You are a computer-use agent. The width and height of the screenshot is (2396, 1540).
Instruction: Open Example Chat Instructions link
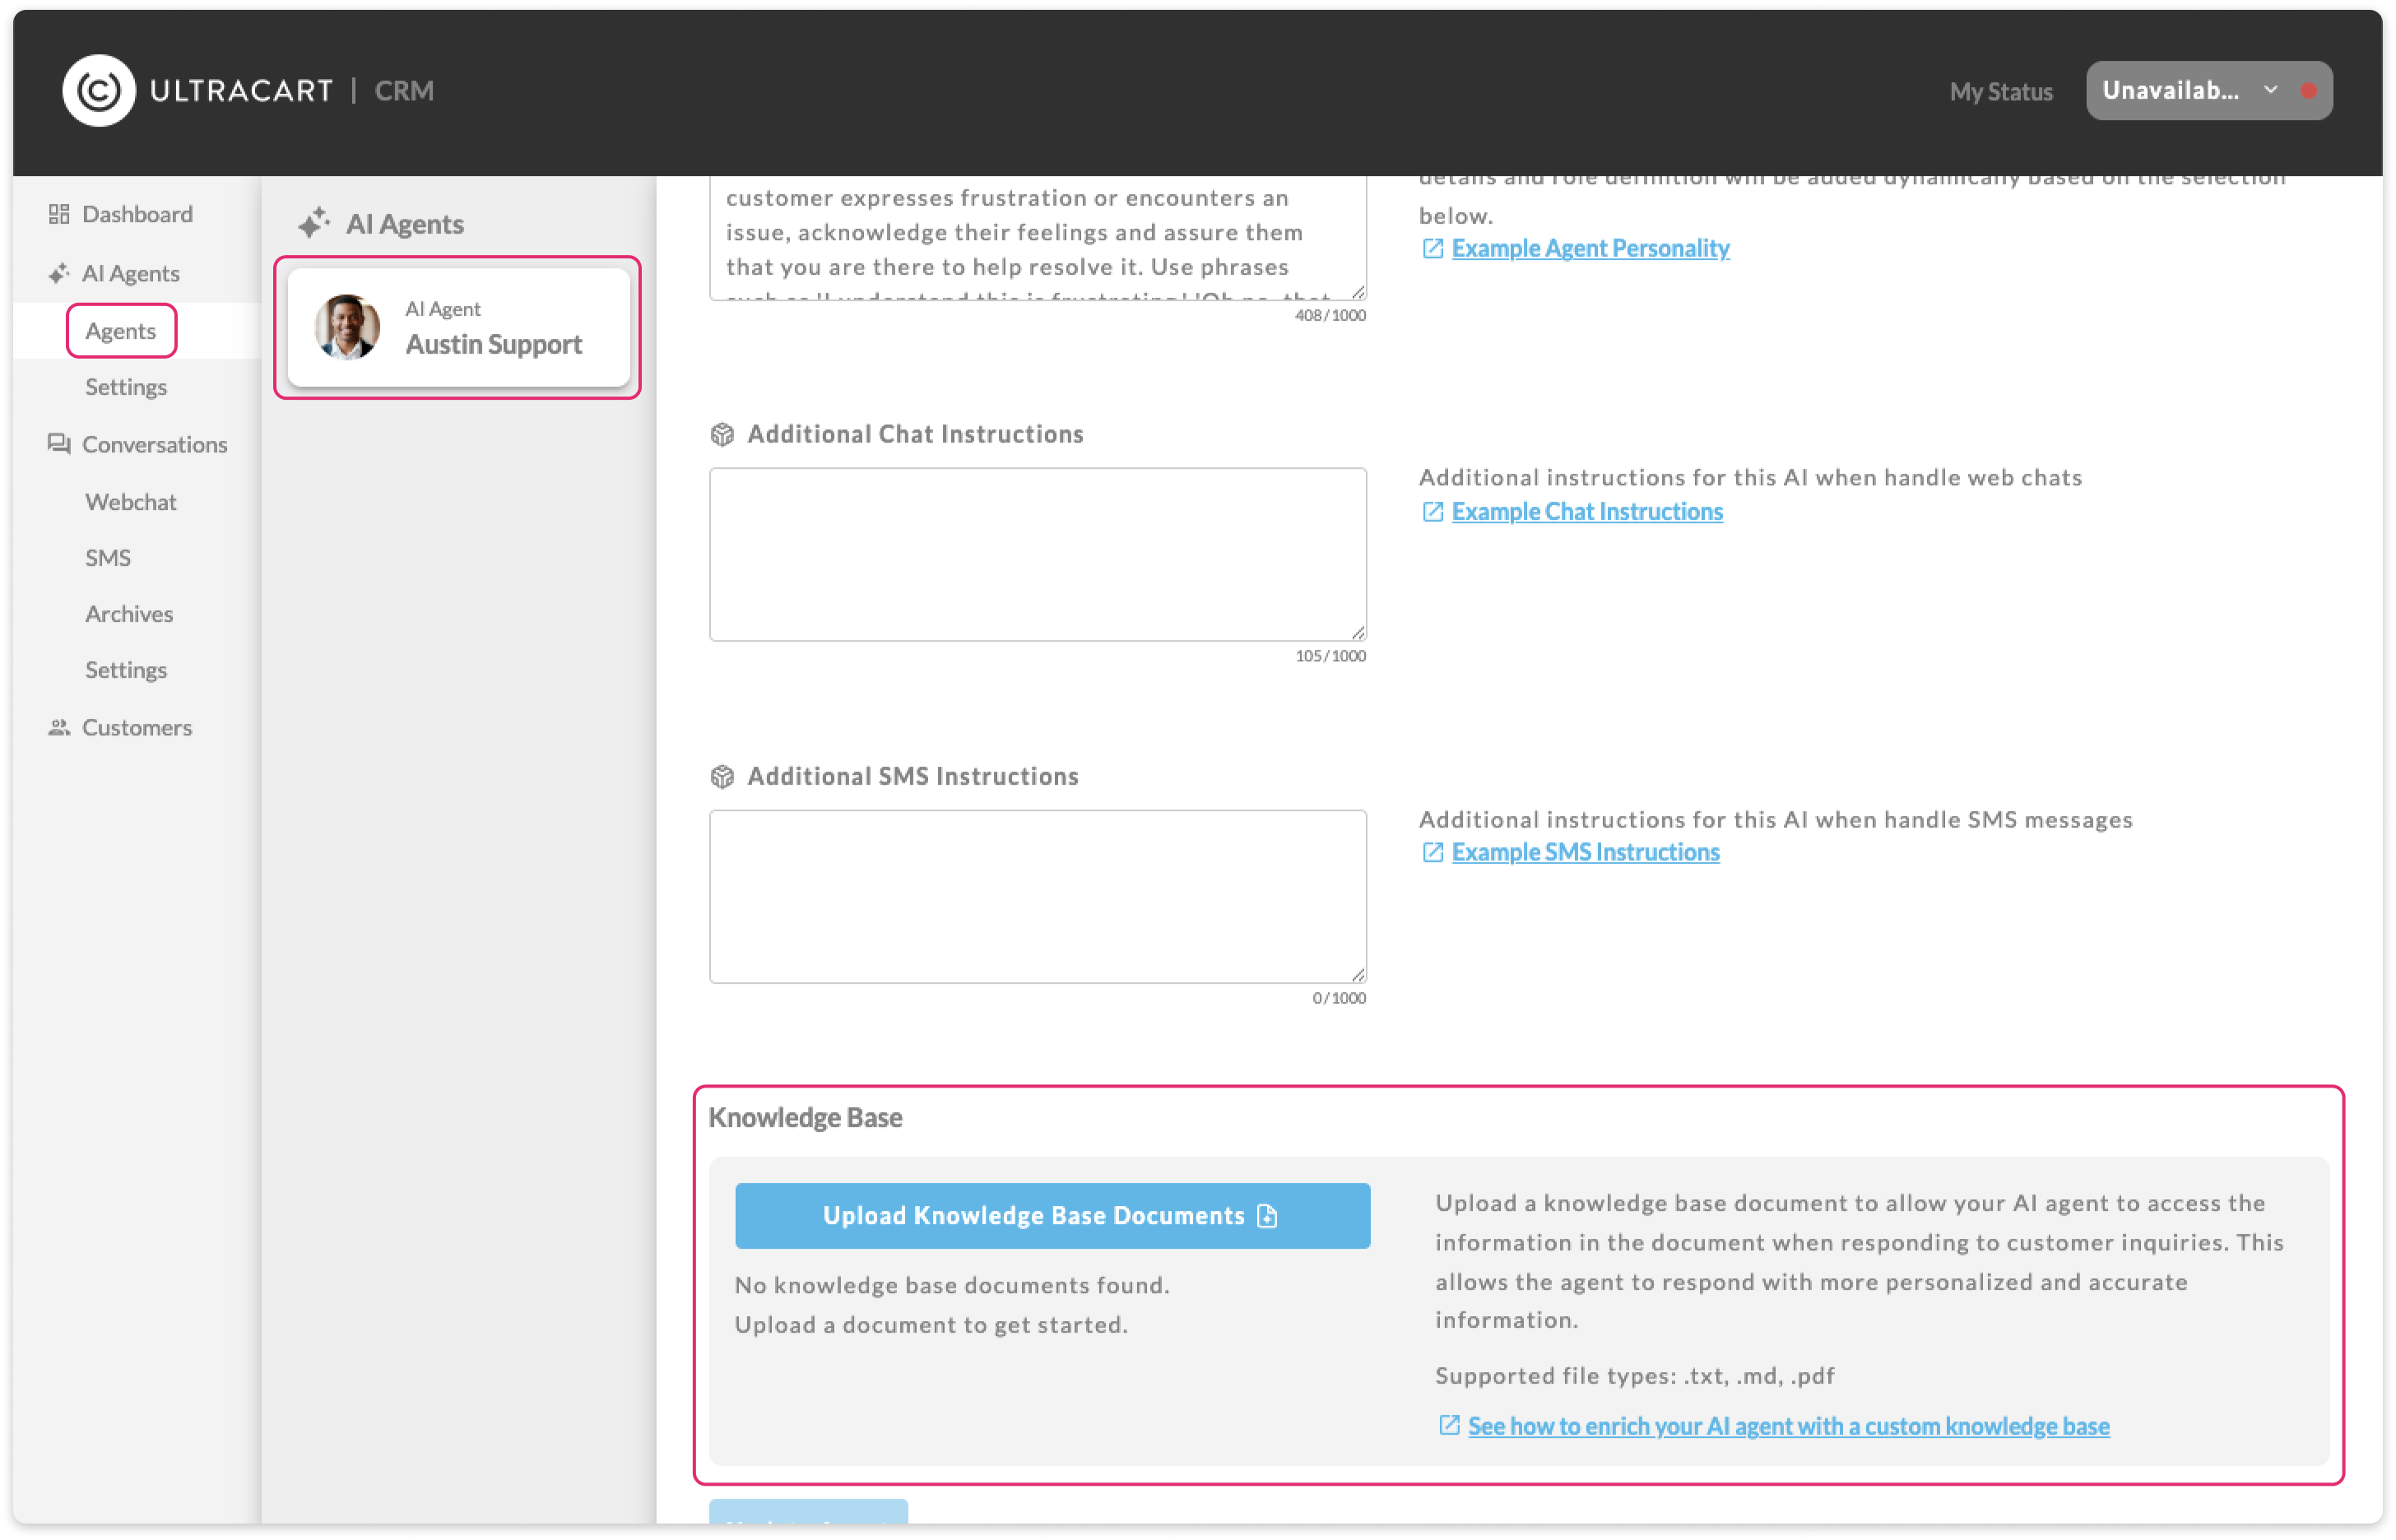coord(1587,512)
